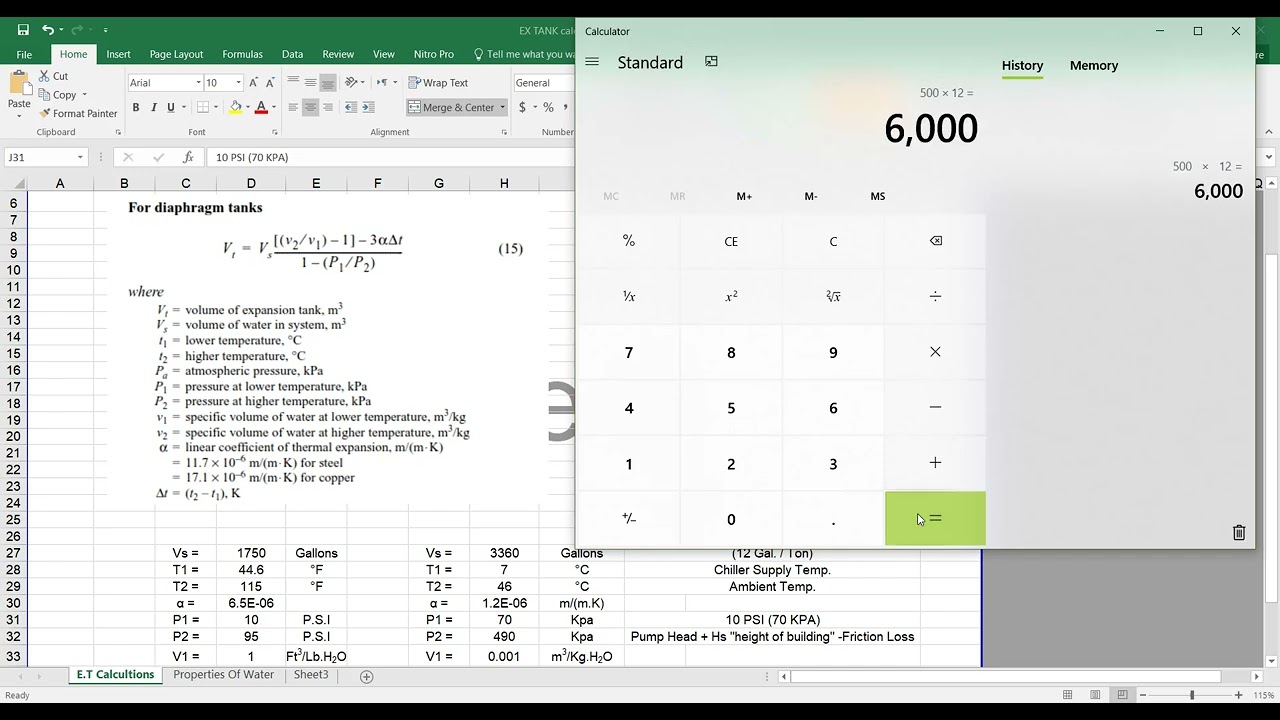Click the zoom in plus on zoom slider
Image resolution: width=1280 pixels, height=720 pixels.
click(1238, 695)
